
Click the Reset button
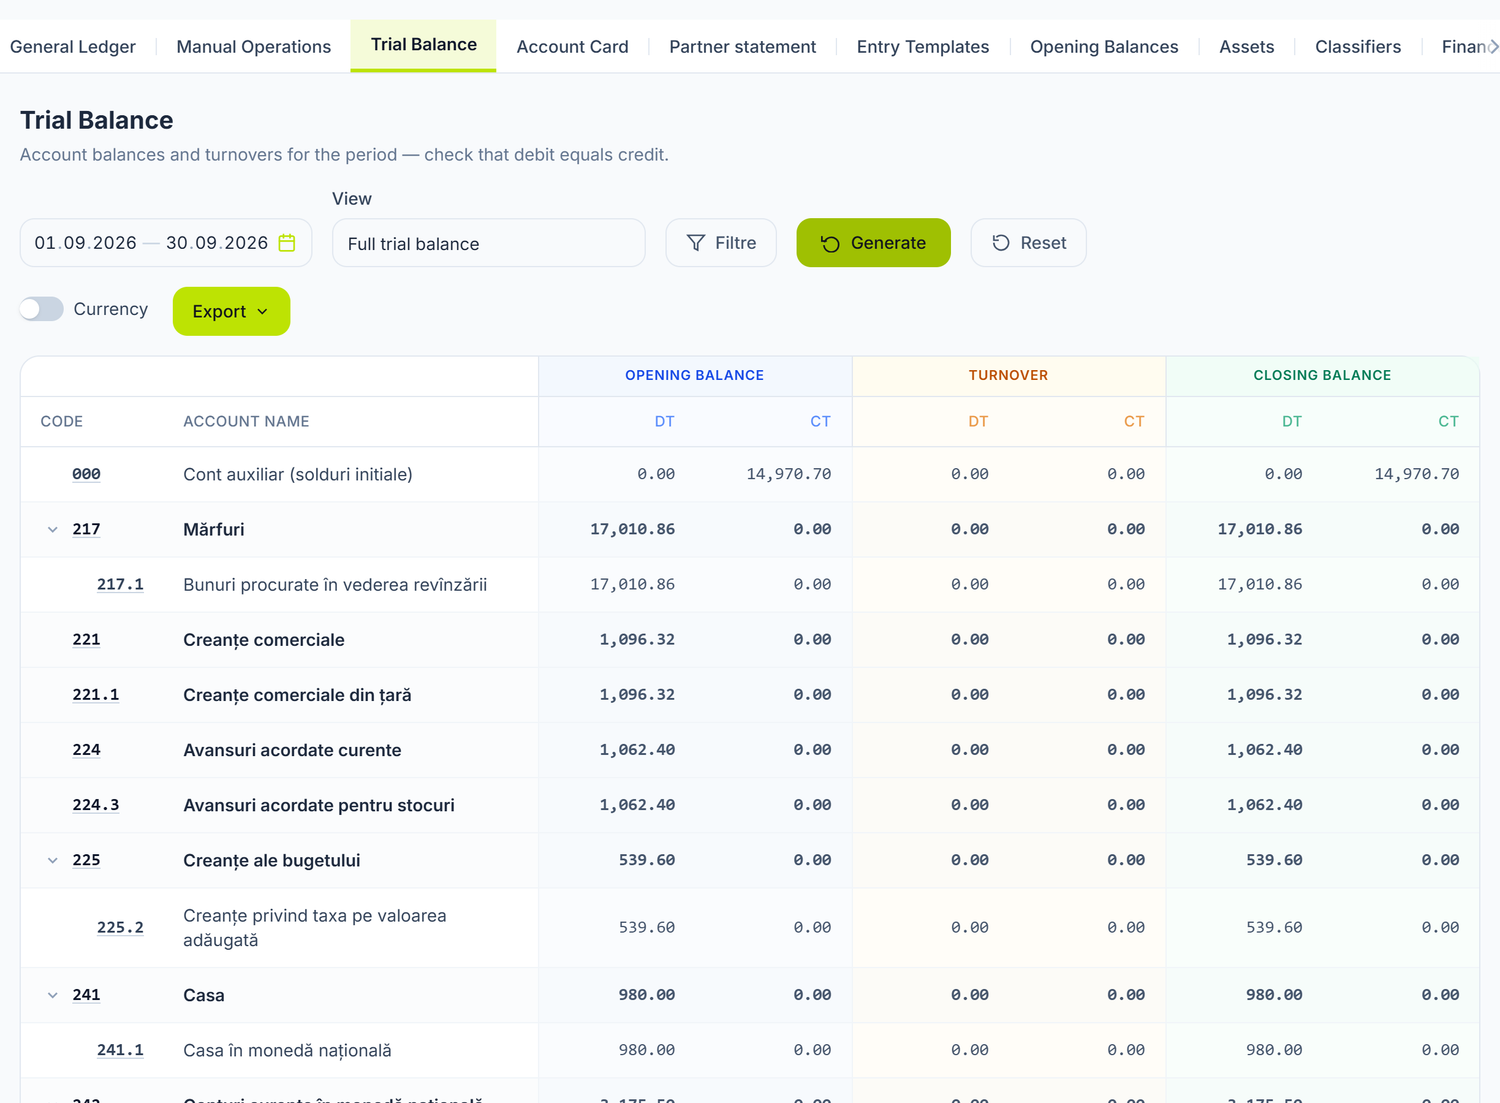1028,243
